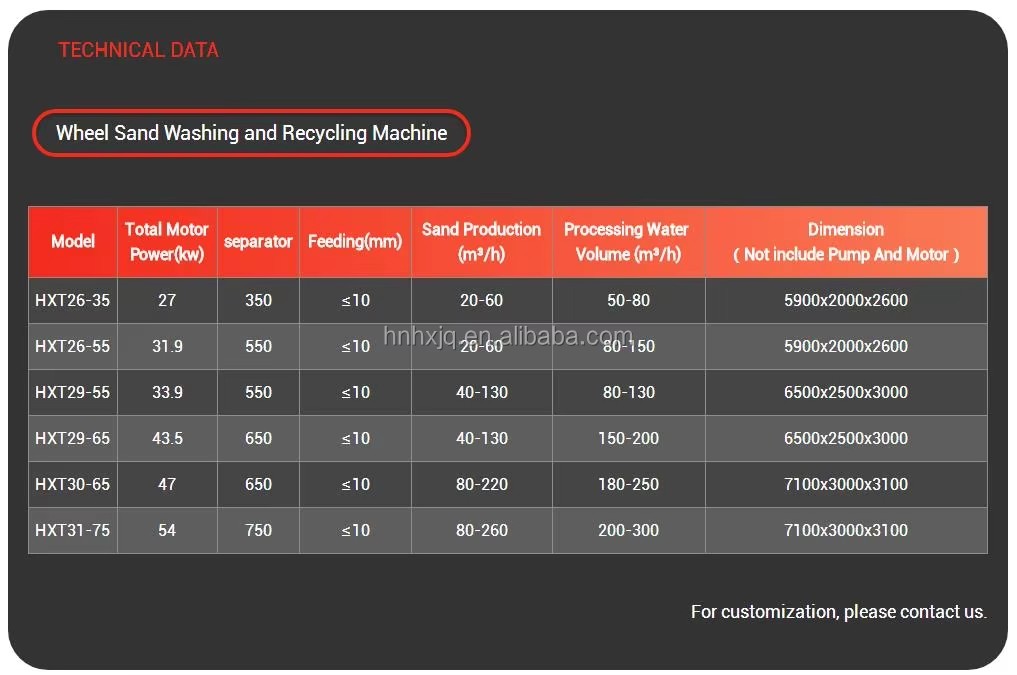Image resolution: width=1017 pixels, height=675 pixels.
Task: Click dimension 7100x3000x3100 in HXT31-75 row
Action: 846,530
